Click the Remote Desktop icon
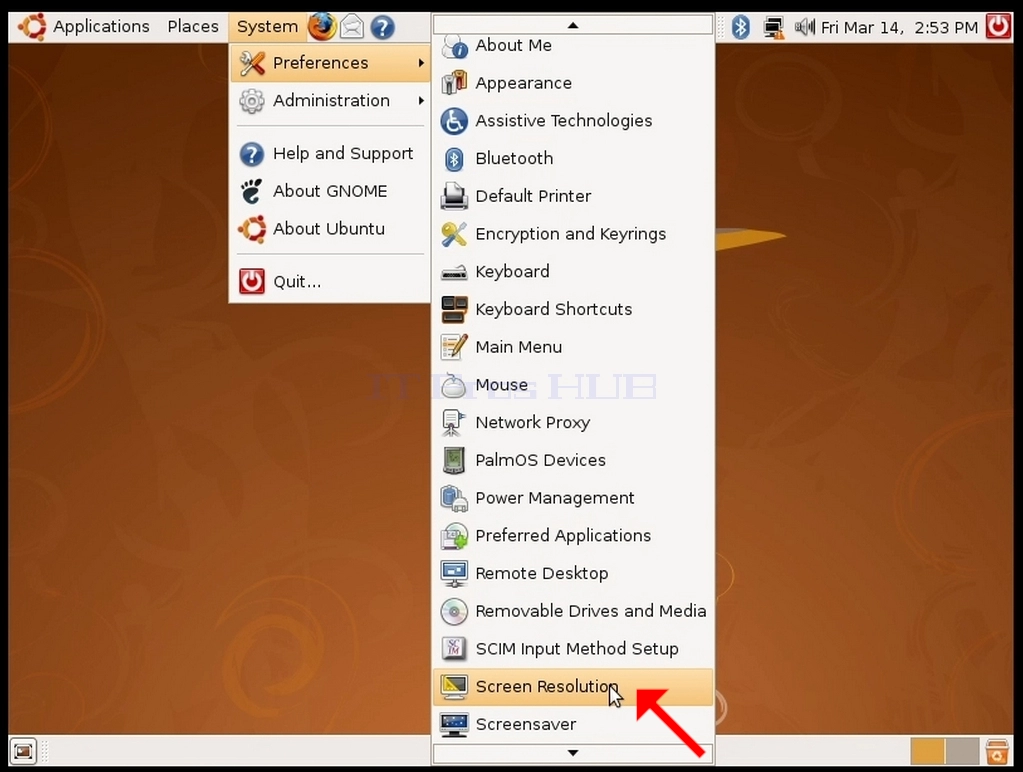Screen dimensions: 1023x772 point(454,574)
